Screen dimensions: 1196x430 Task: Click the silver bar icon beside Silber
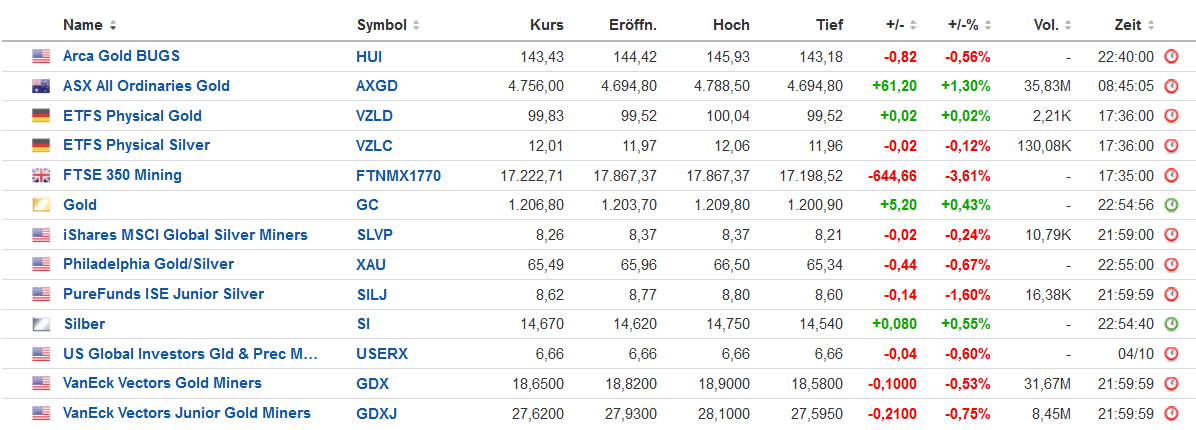point(40,324)
